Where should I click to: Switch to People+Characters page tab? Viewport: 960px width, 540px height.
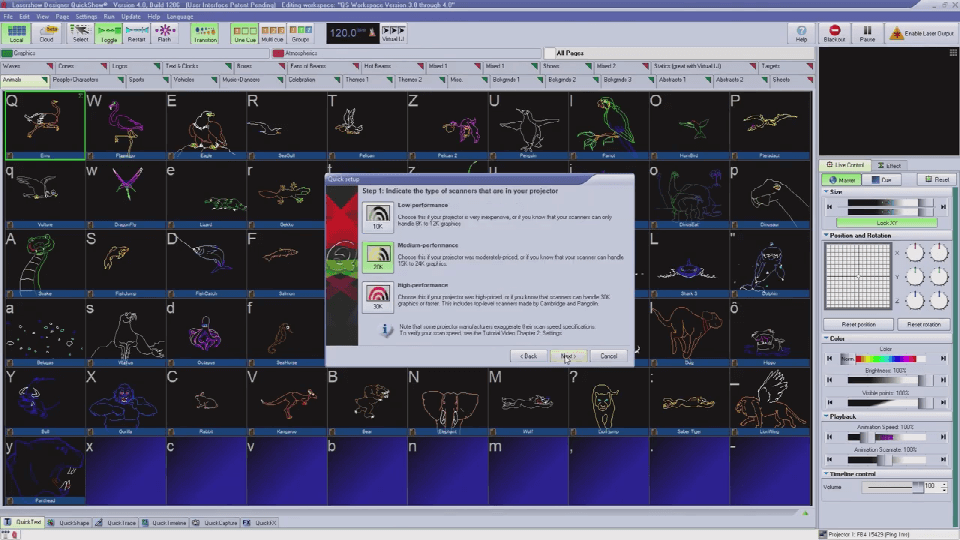(x=88, y=80)
